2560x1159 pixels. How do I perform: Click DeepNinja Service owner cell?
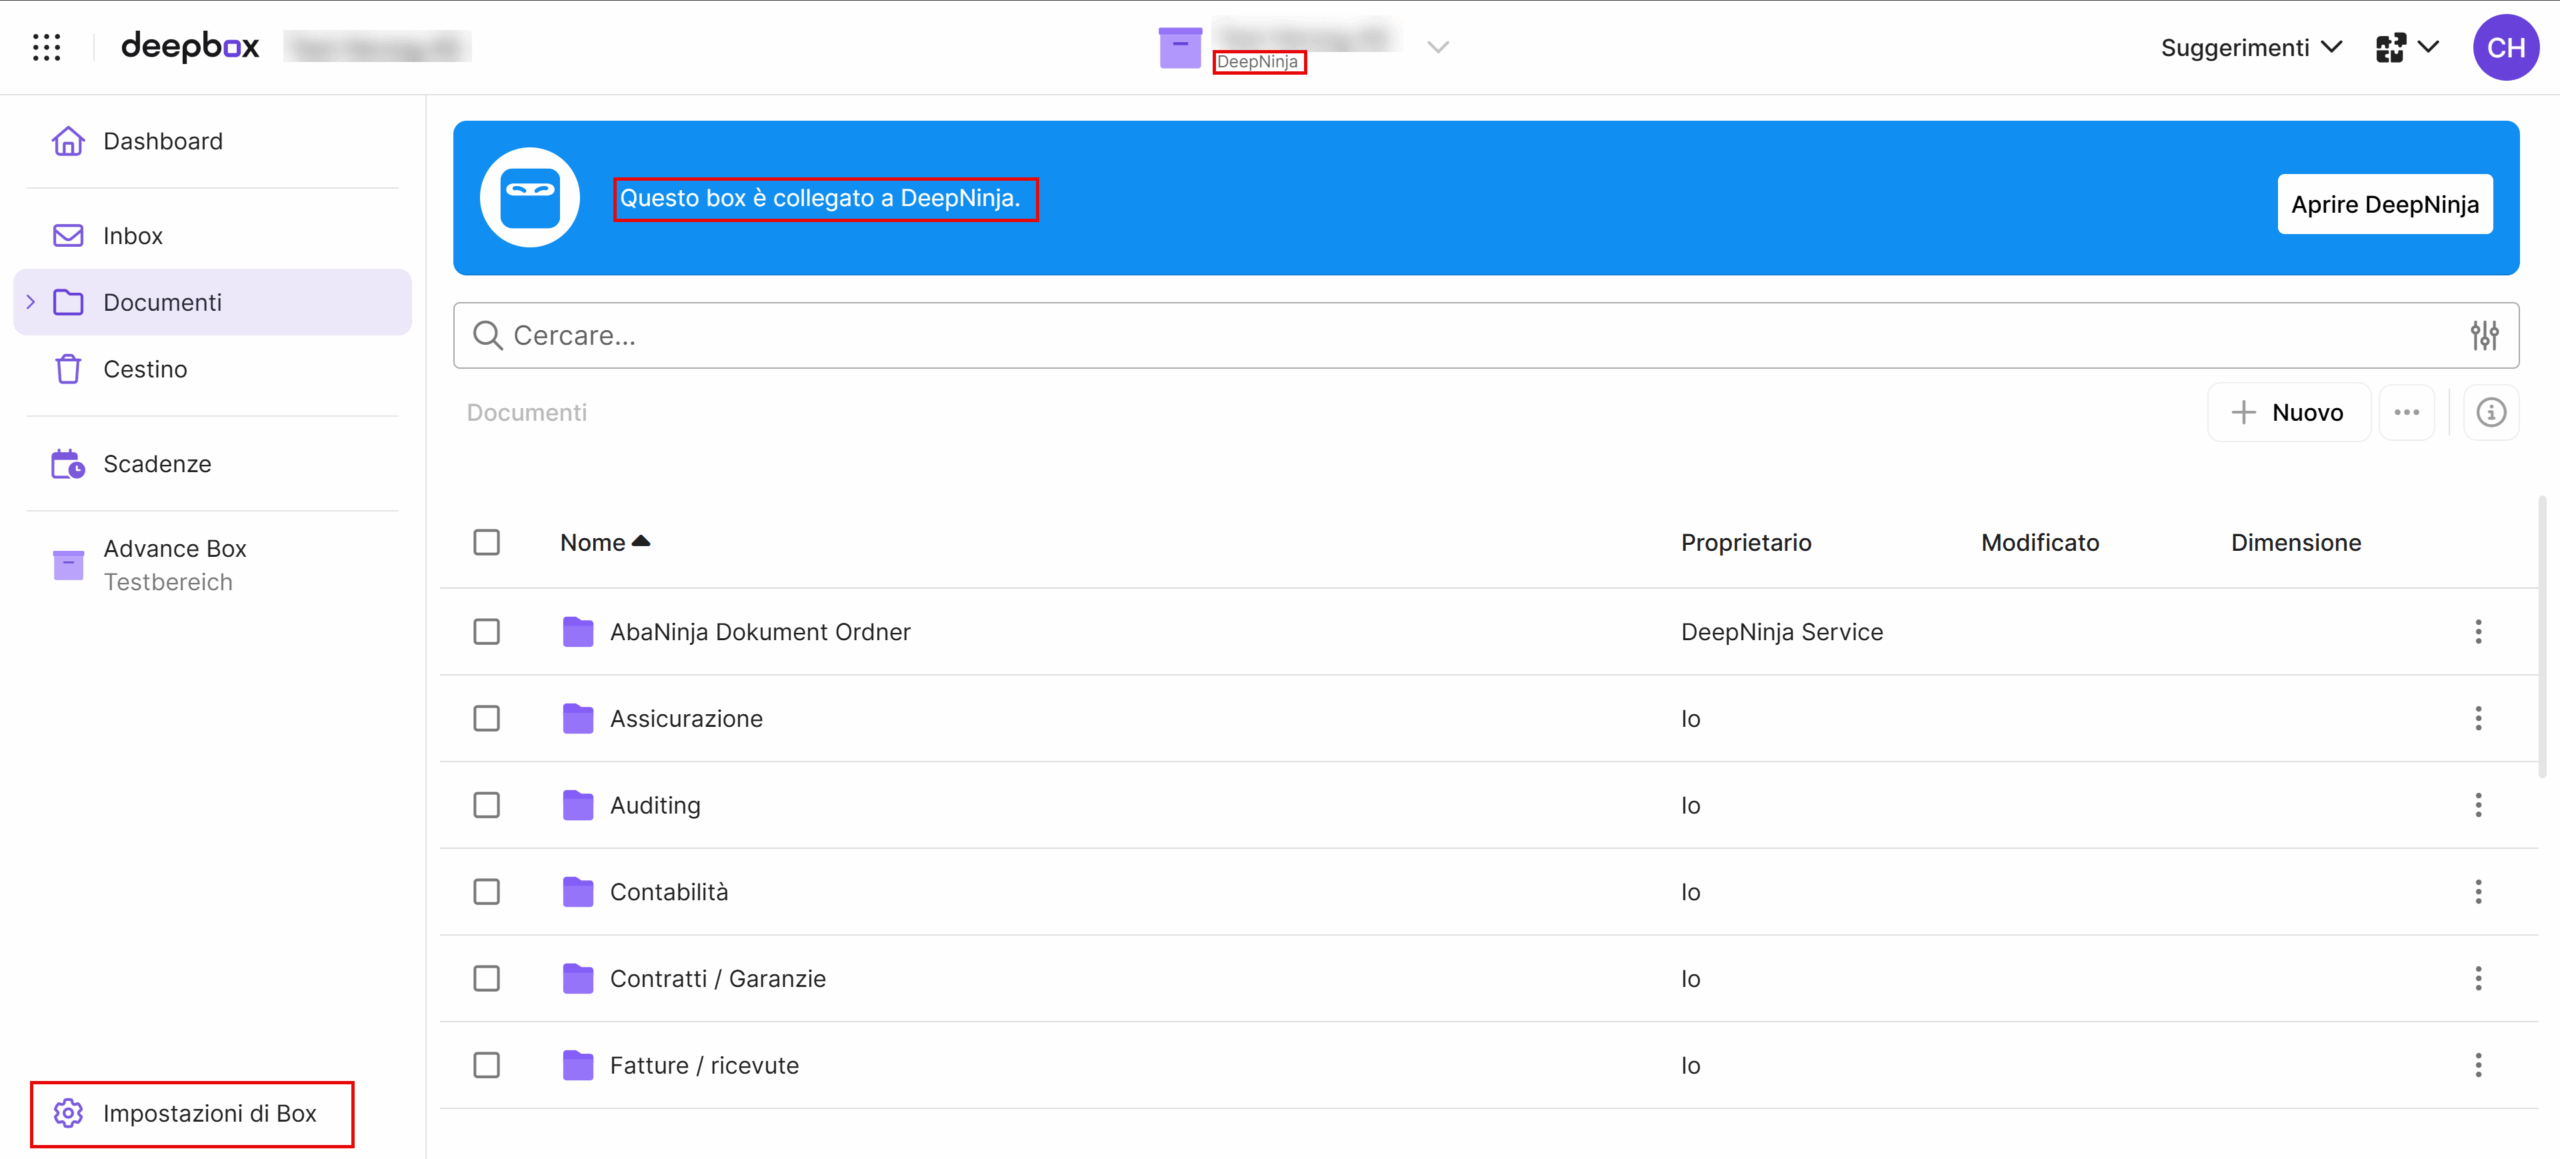click(x=1782, y=632)
